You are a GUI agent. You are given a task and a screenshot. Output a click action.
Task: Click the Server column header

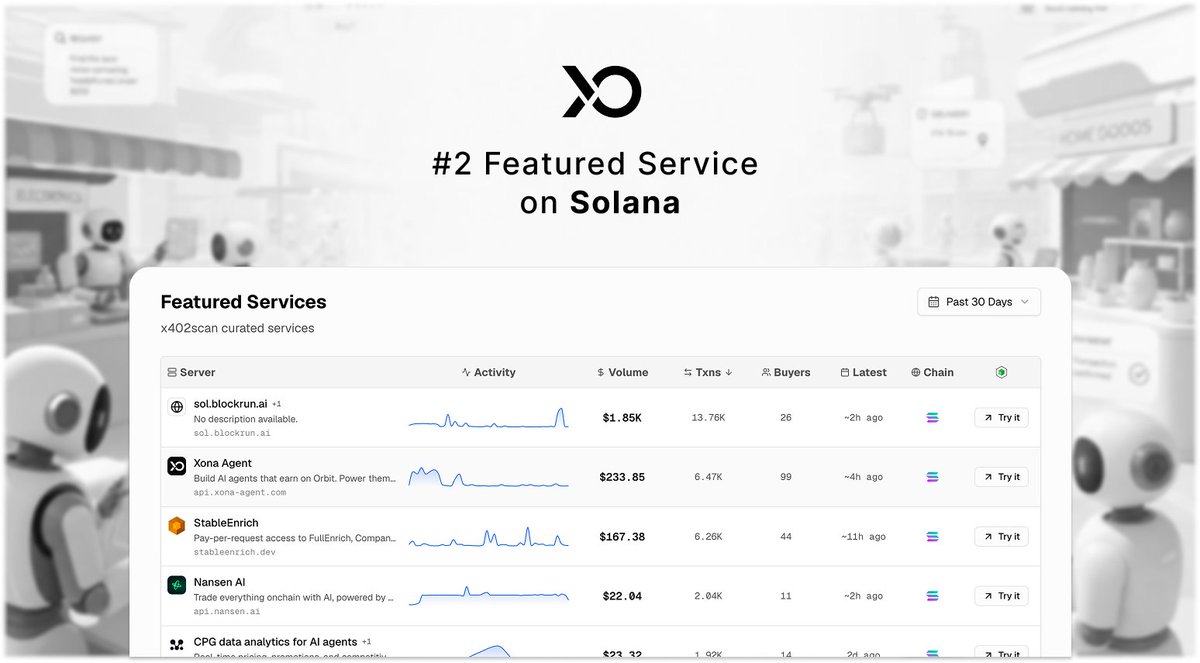191,372
